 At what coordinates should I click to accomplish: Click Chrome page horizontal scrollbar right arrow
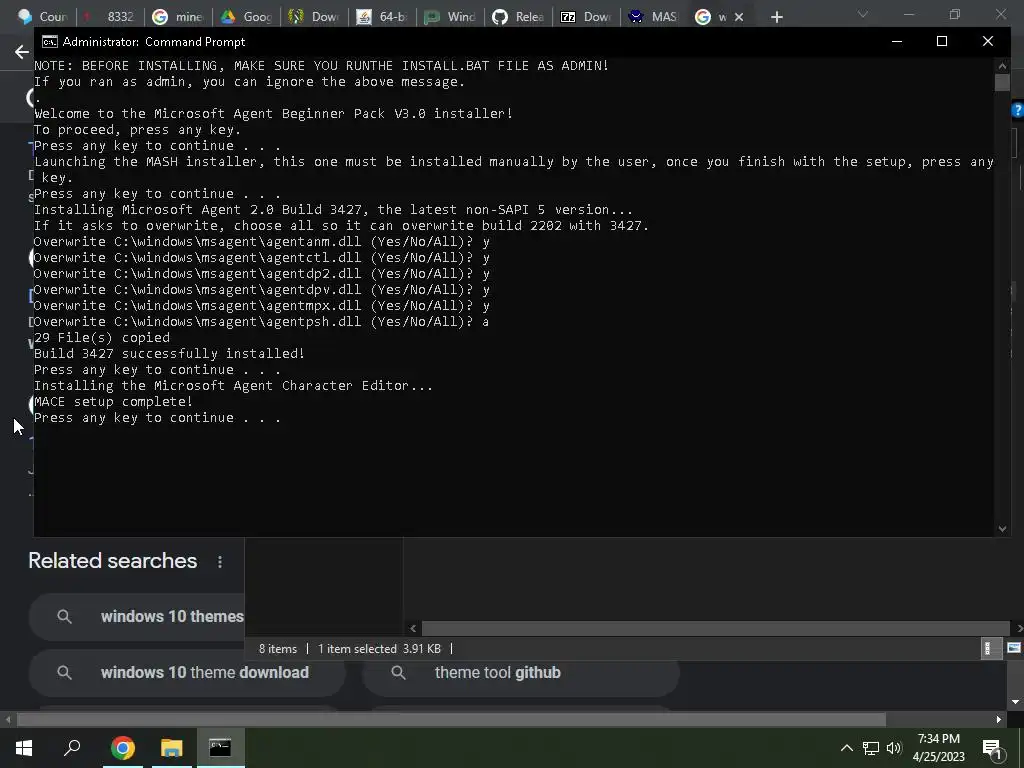(x=999, y=720)
